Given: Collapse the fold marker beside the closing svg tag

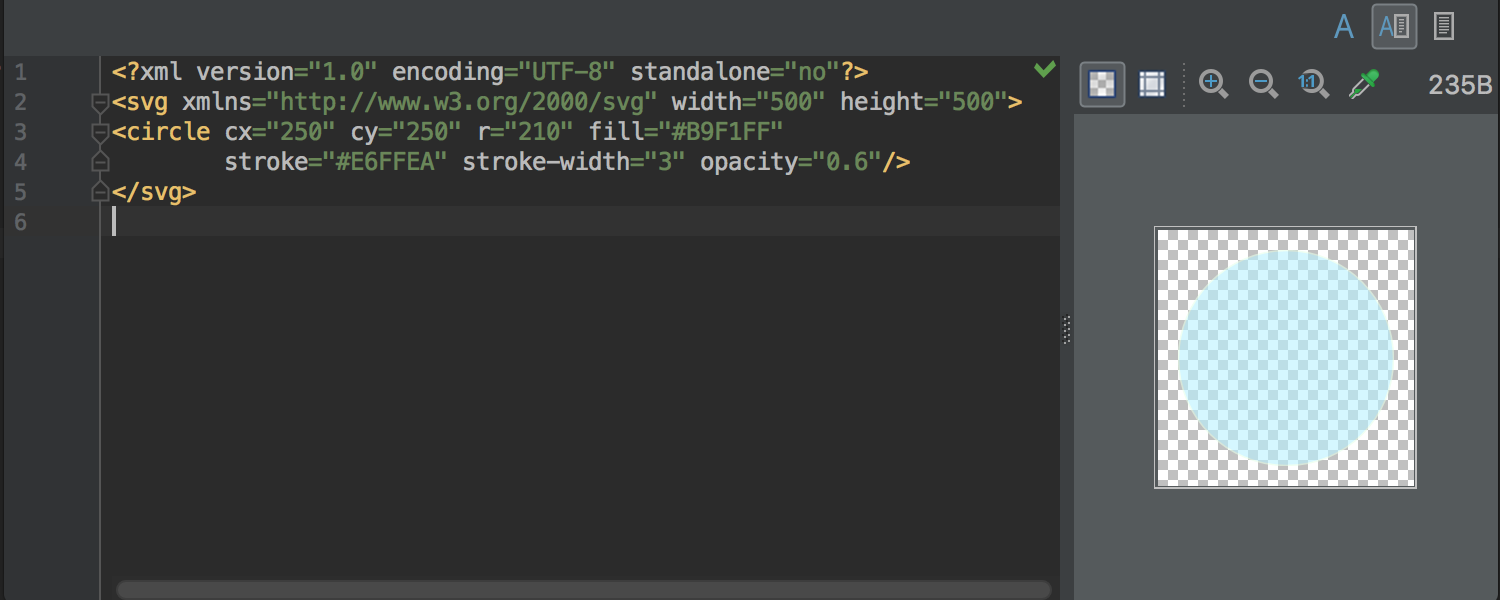Looking at the screenshot, I should coord(99,191).
